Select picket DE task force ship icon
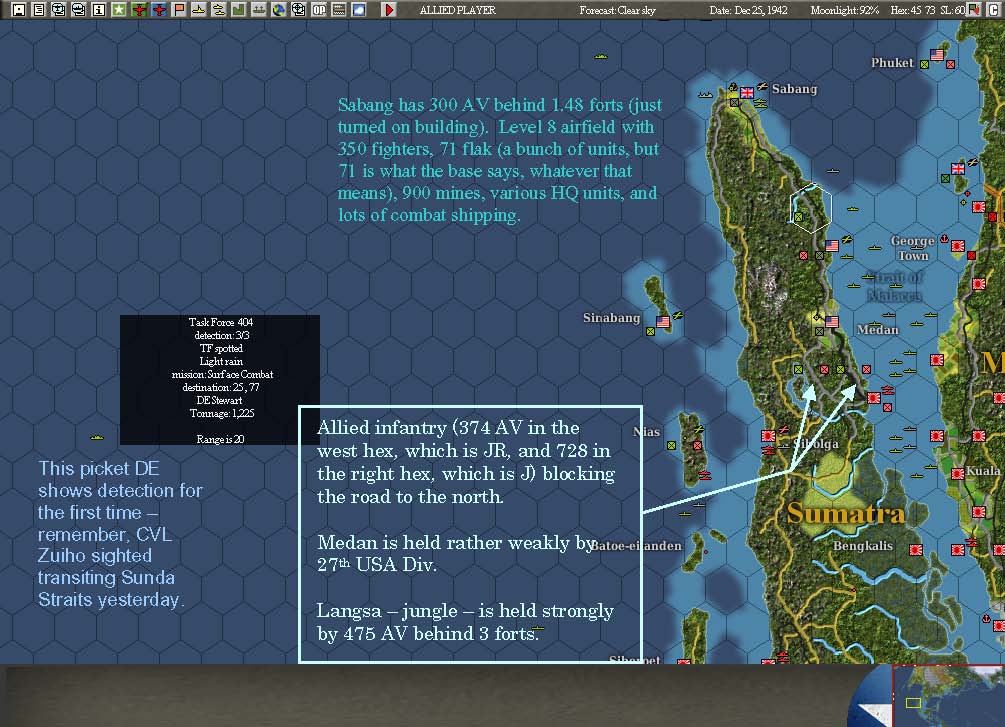The image size is (1005, 727). click(97, 437)
